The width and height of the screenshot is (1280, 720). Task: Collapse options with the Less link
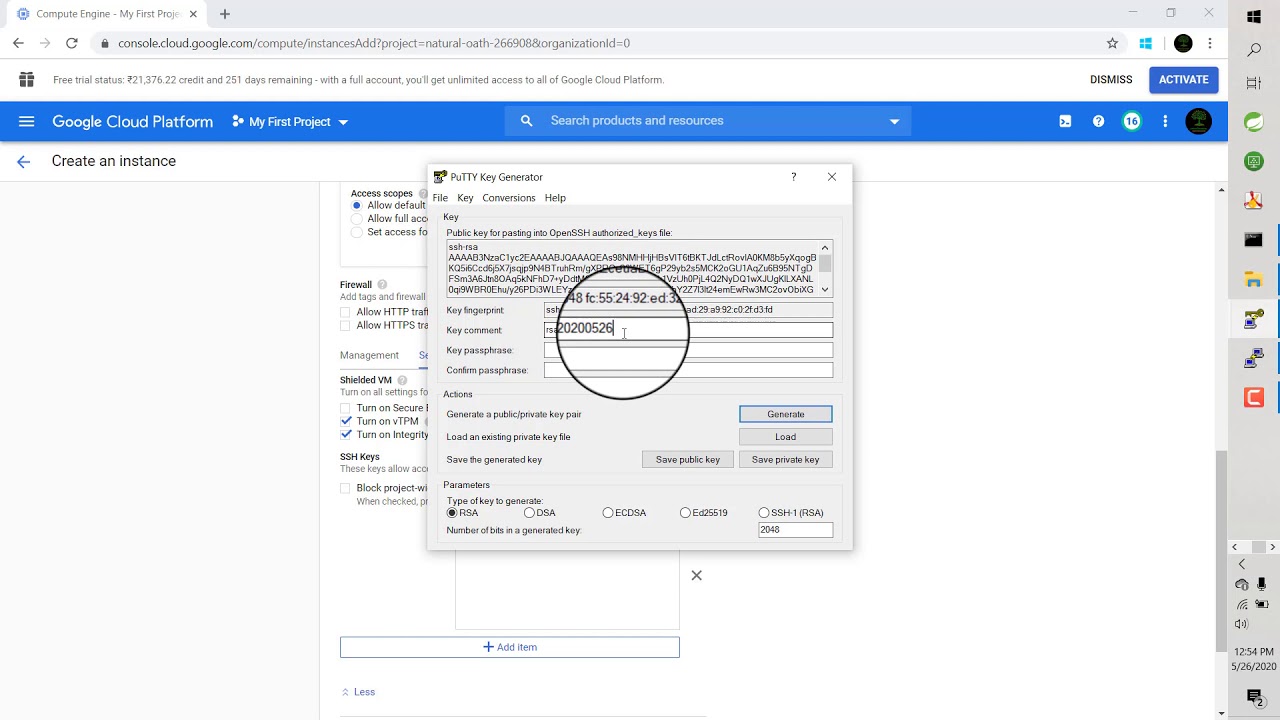click(358, 692)
